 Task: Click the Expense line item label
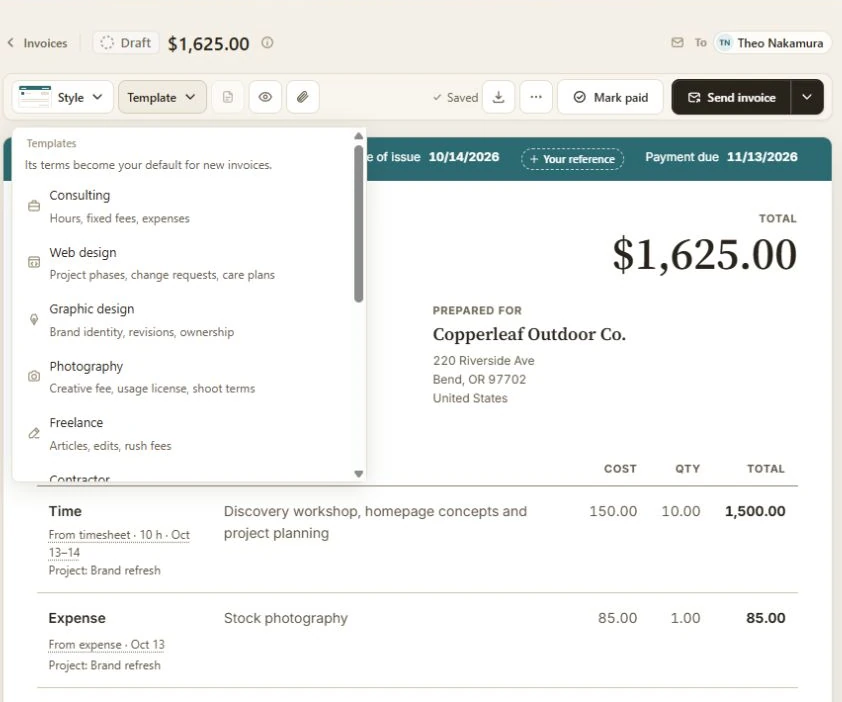(x=77, y=618)
